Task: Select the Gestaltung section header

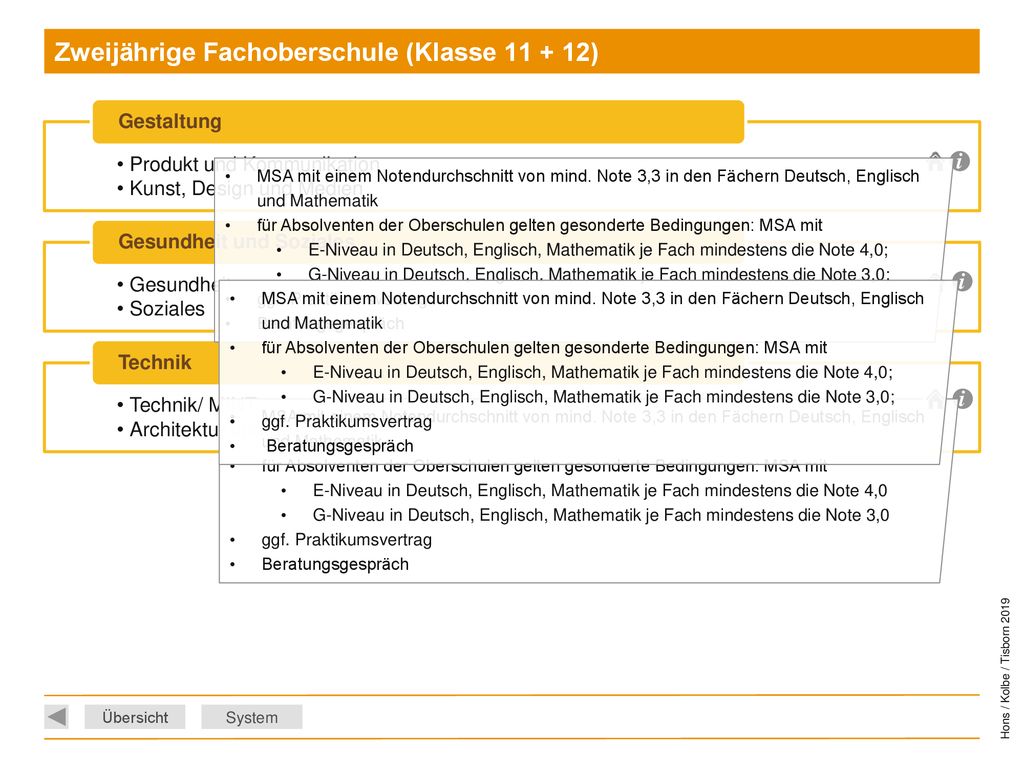Action: click(418, 121)
